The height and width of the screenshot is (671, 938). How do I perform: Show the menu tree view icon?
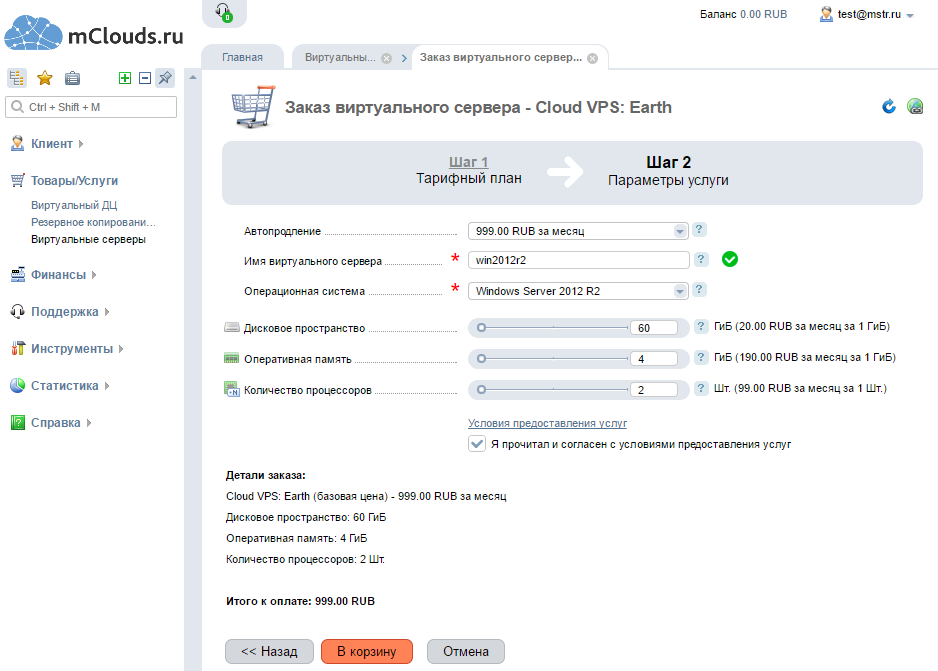pos(16,78)
